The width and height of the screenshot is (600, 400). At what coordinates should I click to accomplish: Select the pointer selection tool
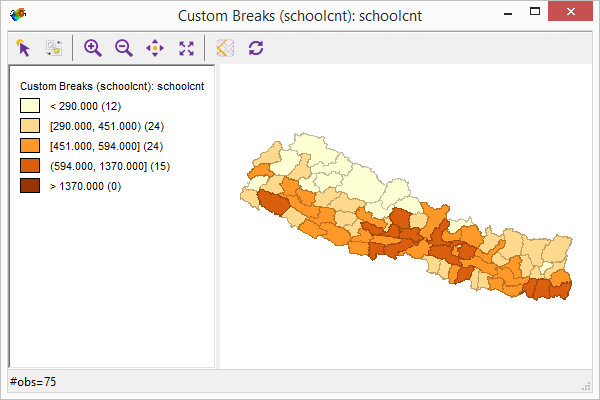23,48
